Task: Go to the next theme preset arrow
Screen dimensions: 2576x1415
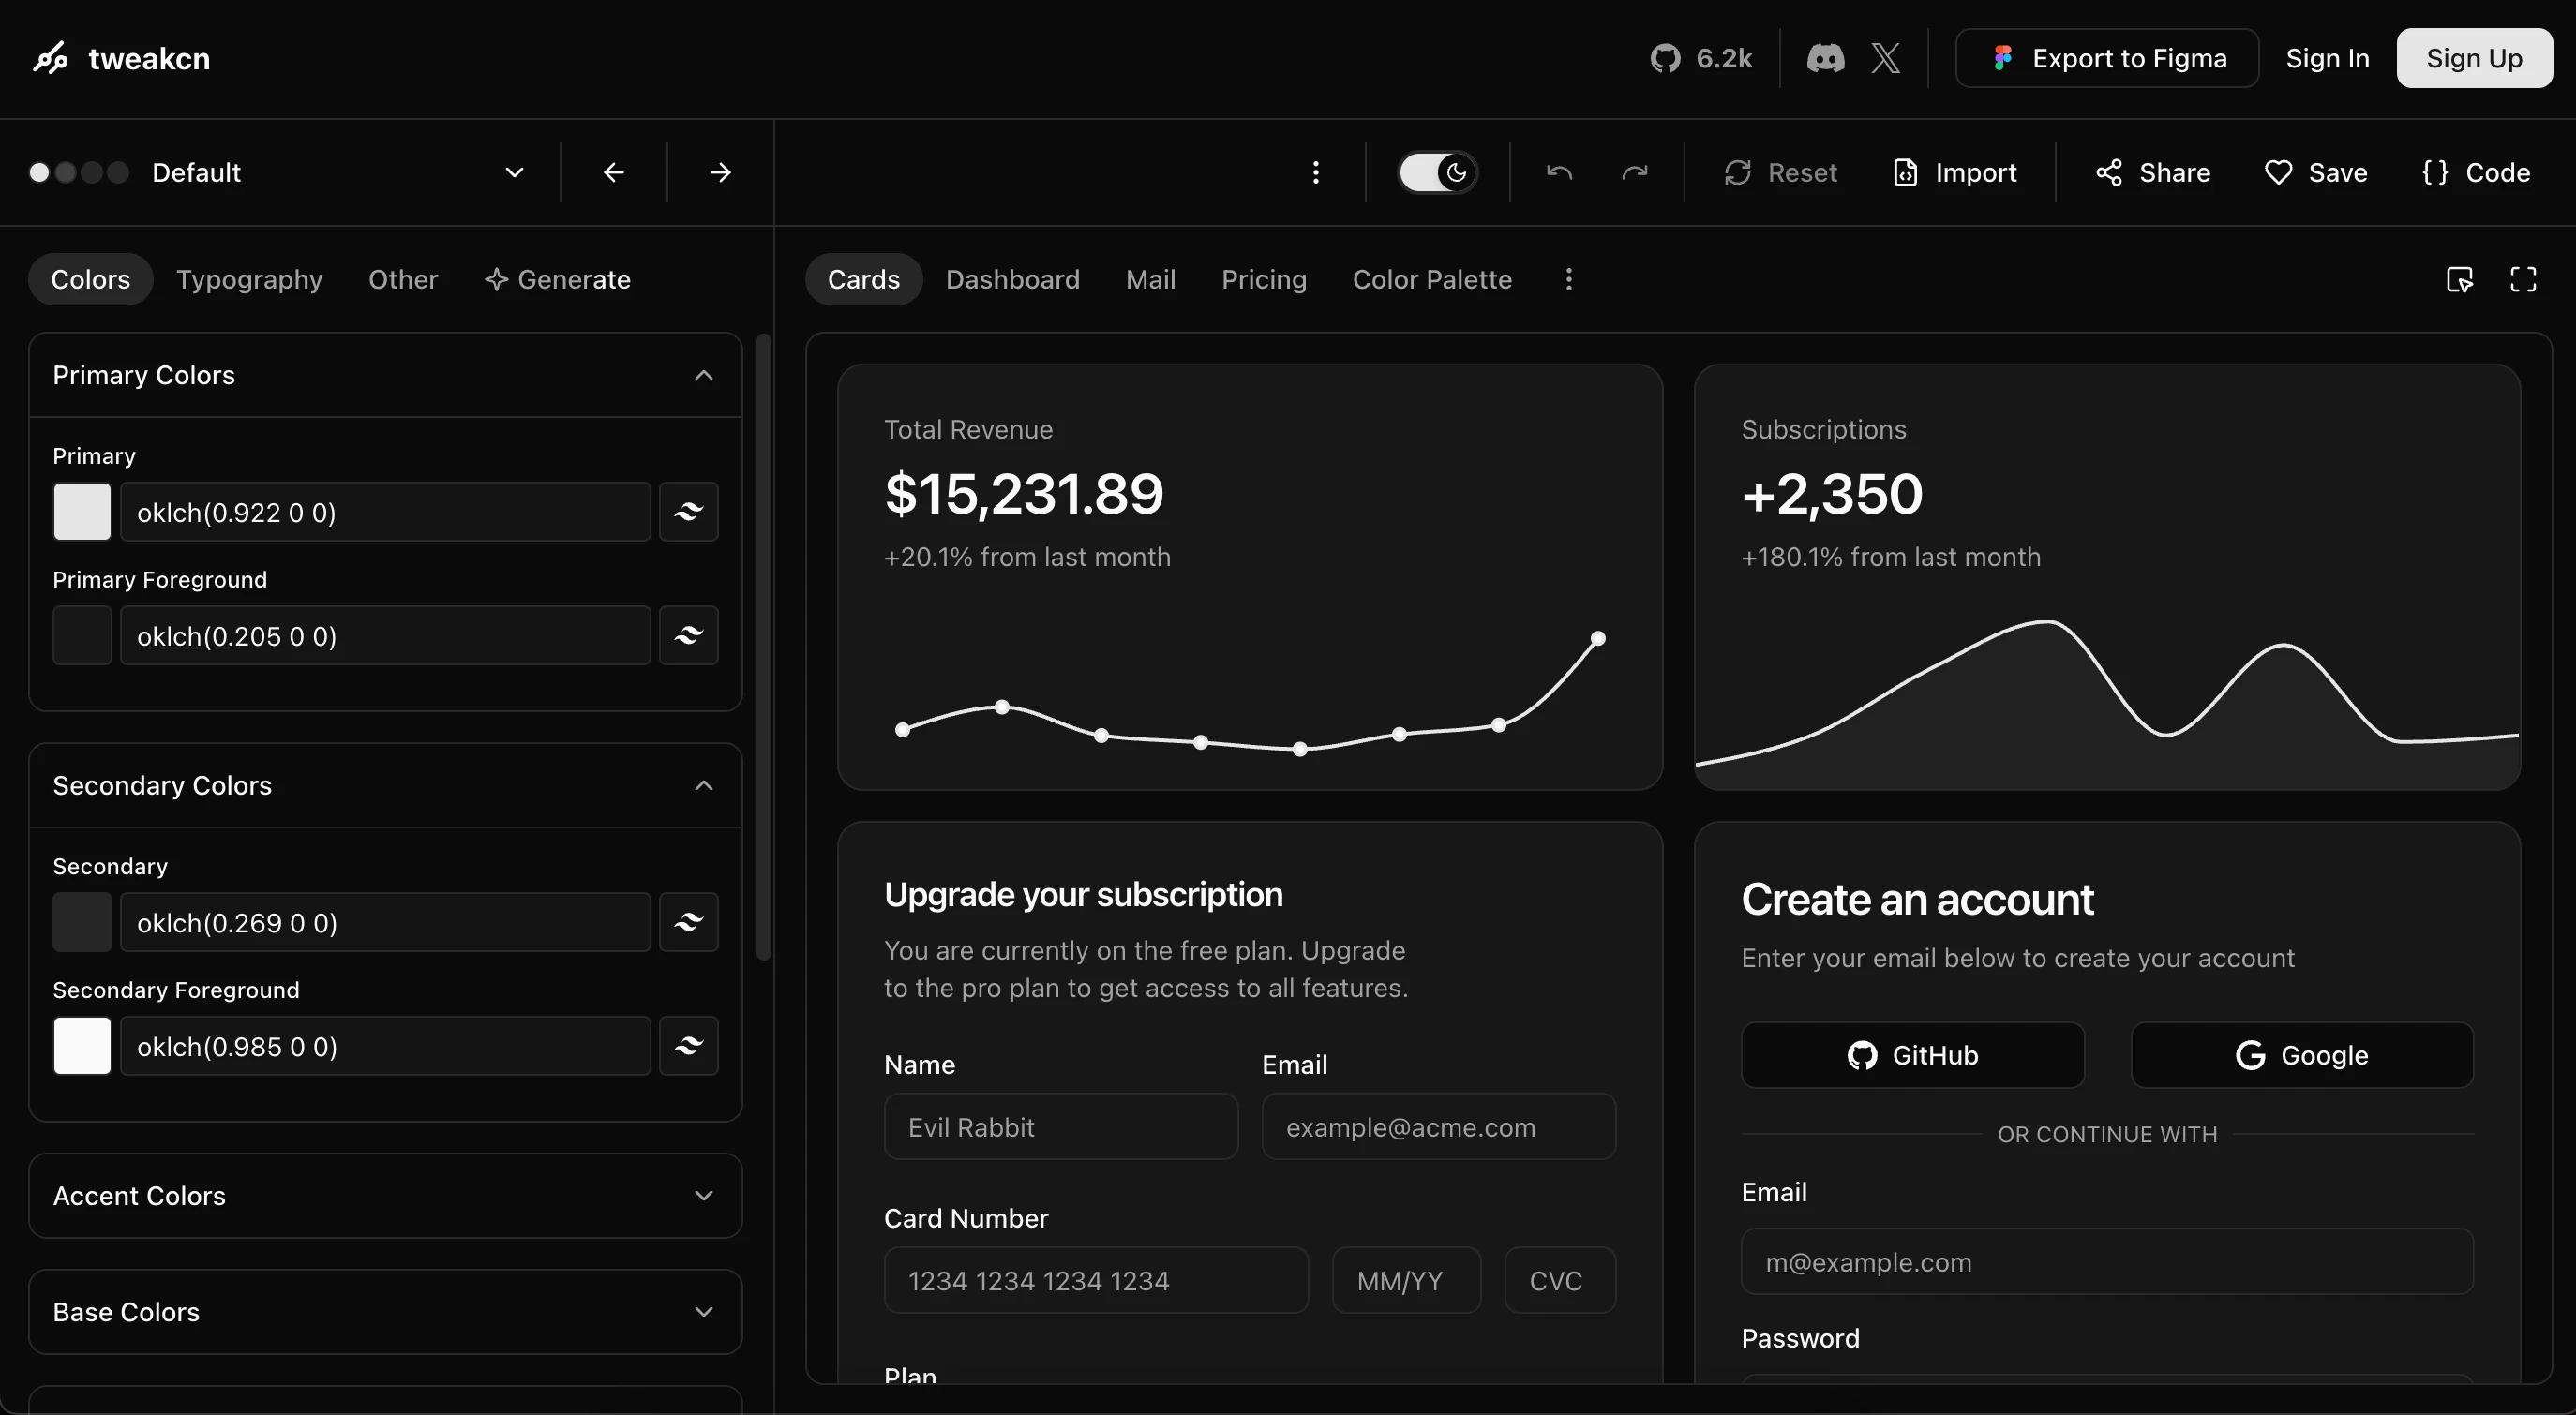Action: [720, 172]
